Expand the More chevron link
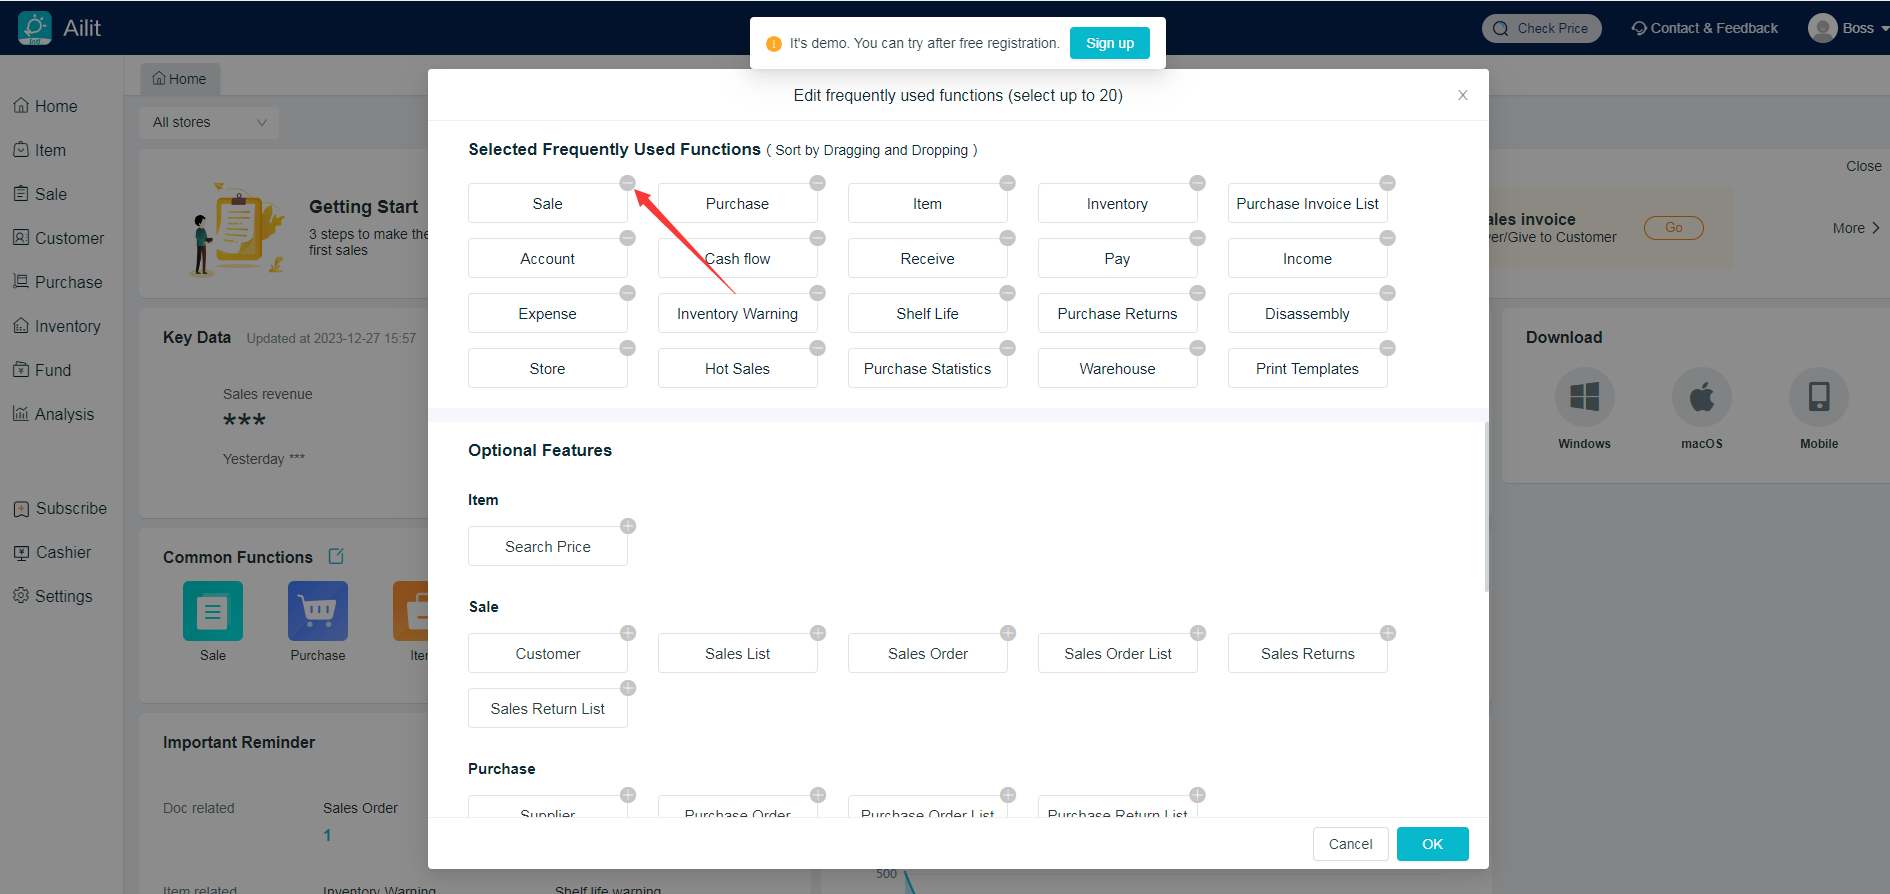 [x=1856, y=228]
